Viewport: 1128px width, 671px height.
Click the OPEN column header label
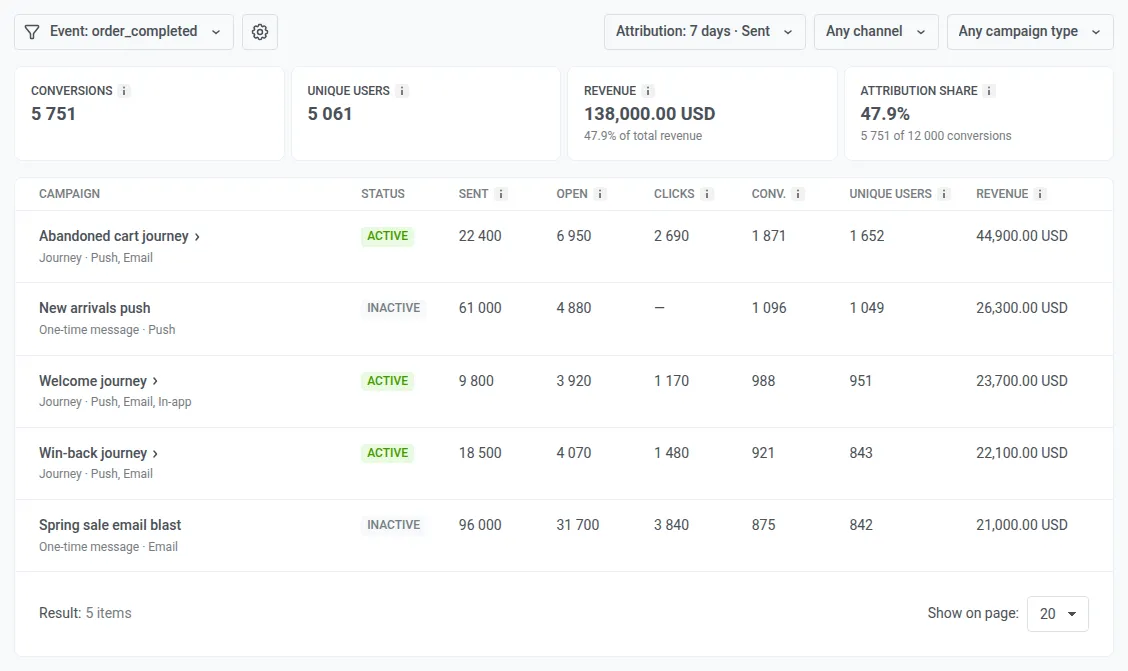pos(572,193)
